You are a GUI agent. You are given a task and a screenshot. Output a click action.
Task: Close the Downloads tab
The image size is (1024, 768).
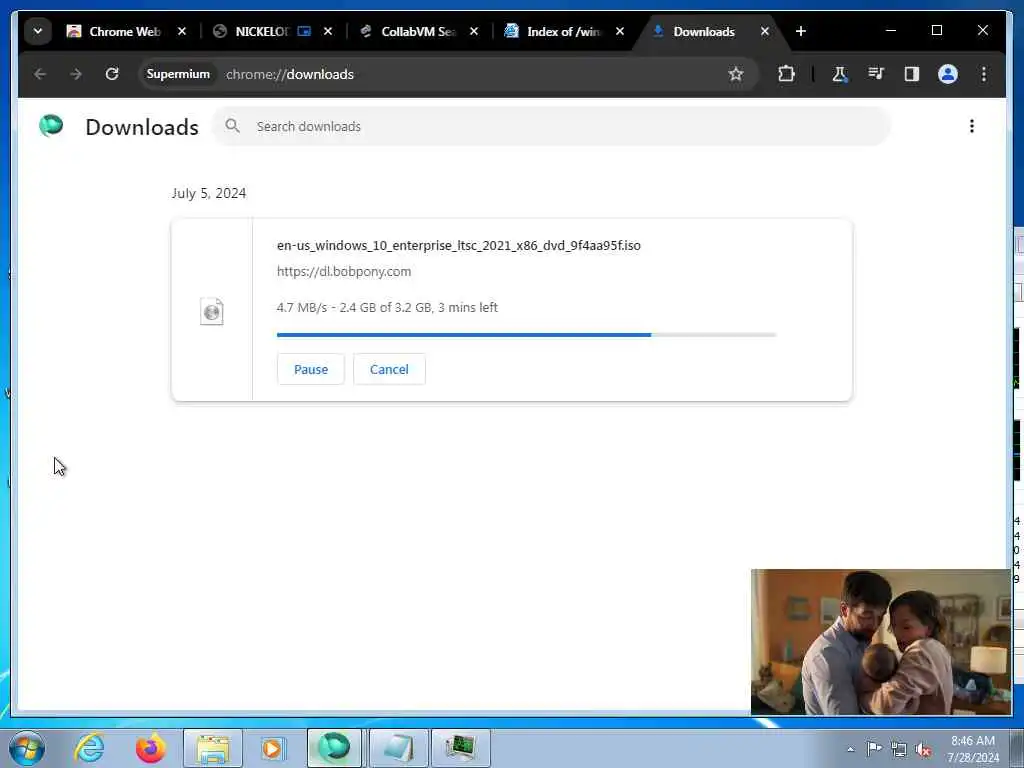[765, 31]
